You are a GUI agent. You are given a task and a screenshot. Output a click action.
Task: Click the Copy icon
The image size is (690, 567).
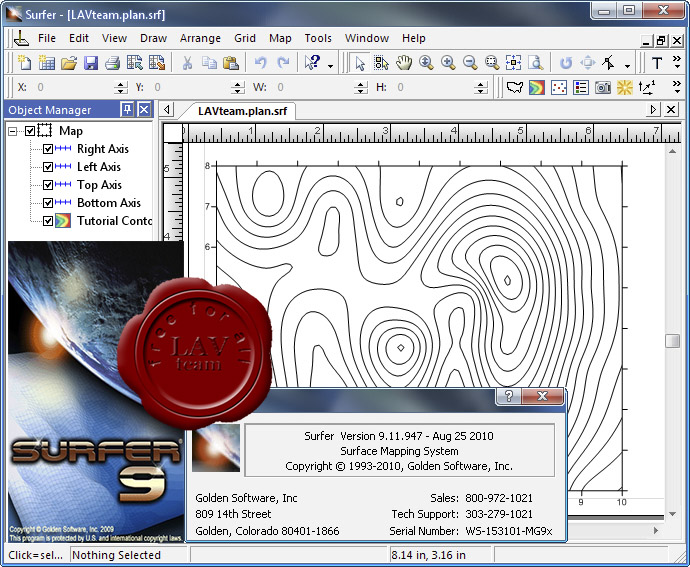pyautogui.click(x=209, y=63)
